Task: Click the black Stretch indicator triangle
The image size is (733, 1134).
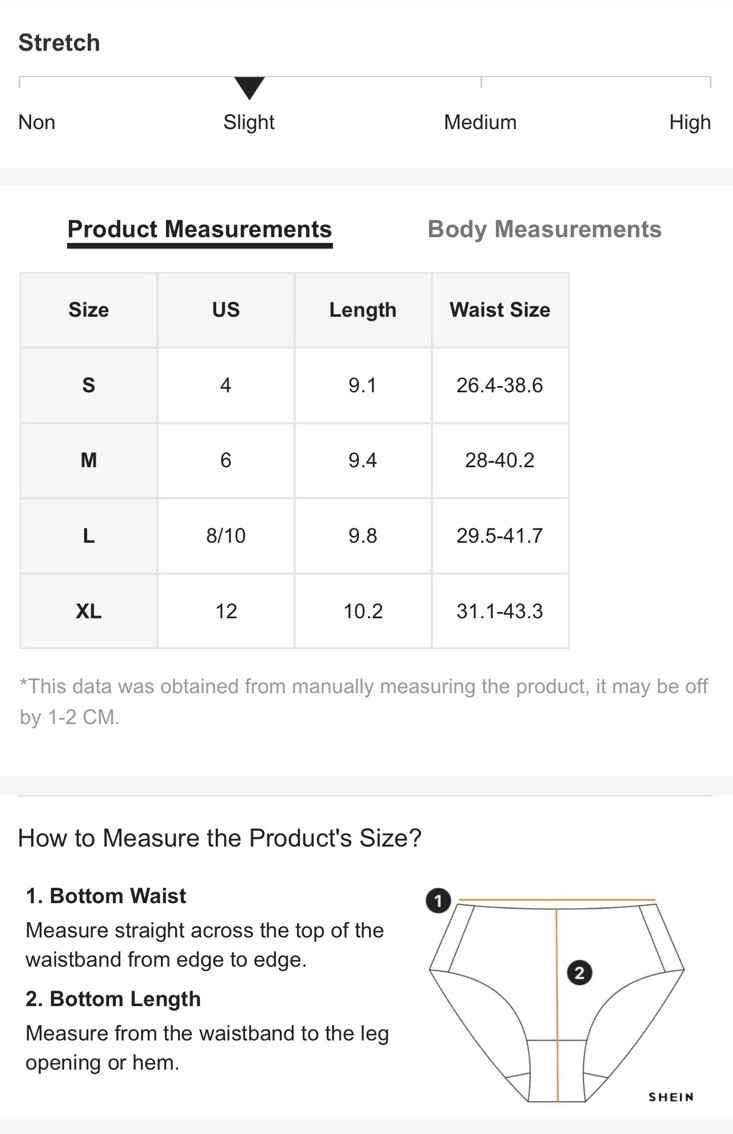Action: pyautogui.click(x=249, y=88)
